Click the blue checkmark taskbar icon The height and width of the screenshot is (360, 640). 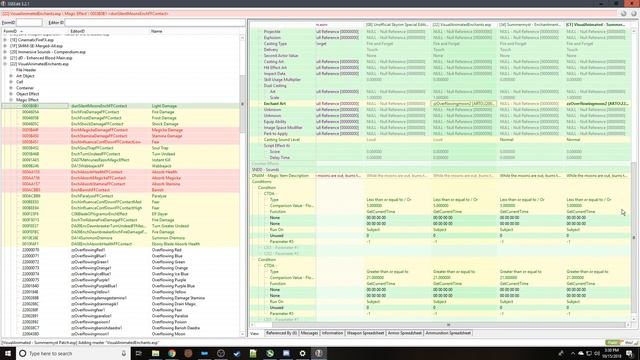(237, 353)
